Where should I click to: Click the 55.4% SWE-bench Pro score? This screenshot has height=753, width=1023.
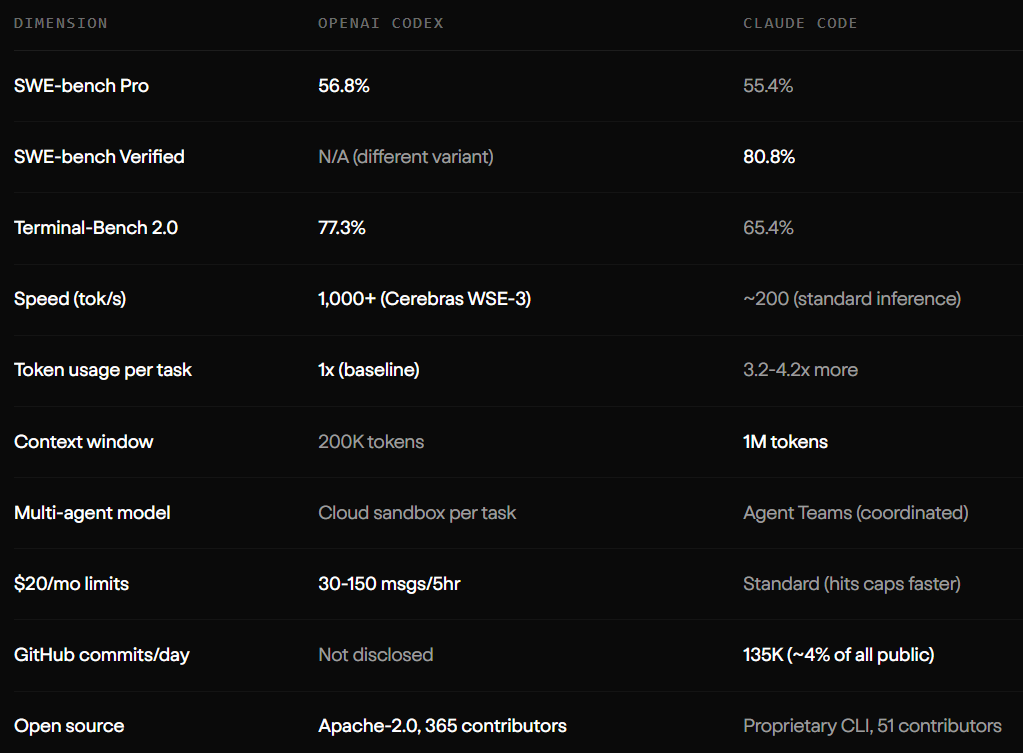tap(768, 86)
